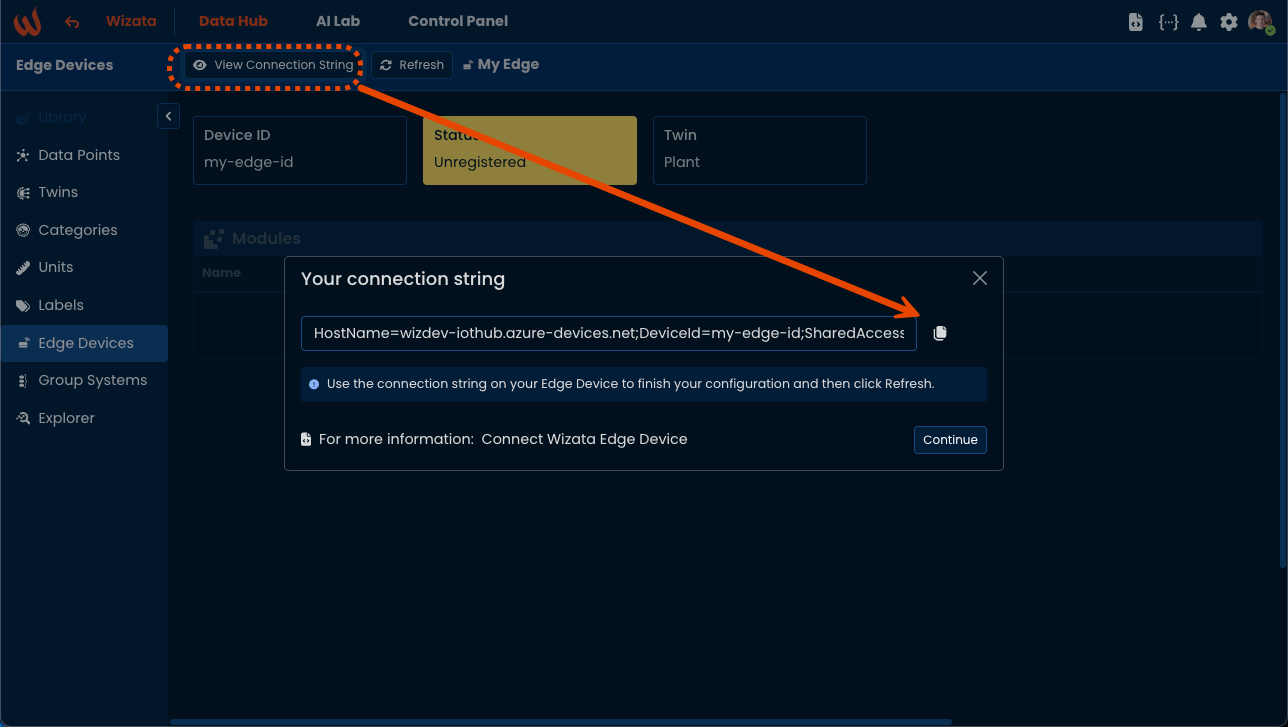Open the API braces icon
Screen dimensions: 1288x727
point(1167,22)
